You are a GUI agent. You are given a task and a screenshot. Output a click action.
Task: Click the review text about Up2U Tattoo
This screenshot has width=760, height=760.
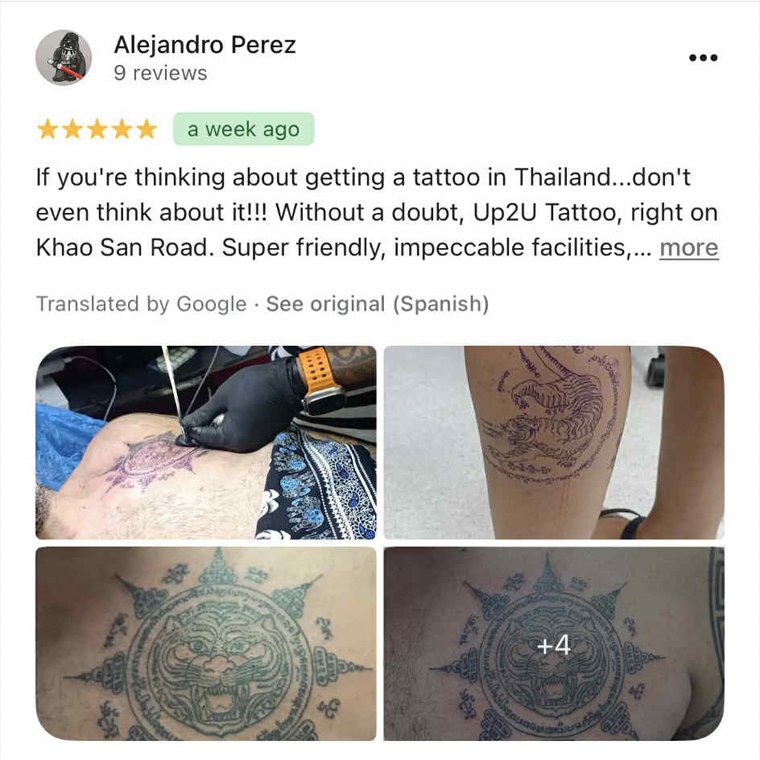click(x=377, y=212)
